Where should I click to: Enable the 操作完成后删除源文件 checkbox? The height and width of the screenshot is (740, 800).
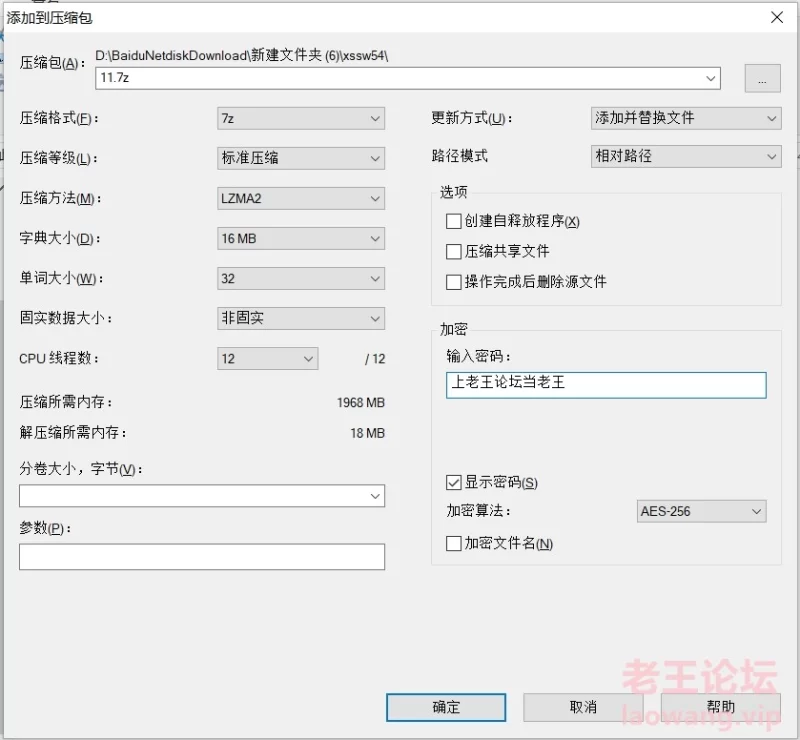point(454,282)
